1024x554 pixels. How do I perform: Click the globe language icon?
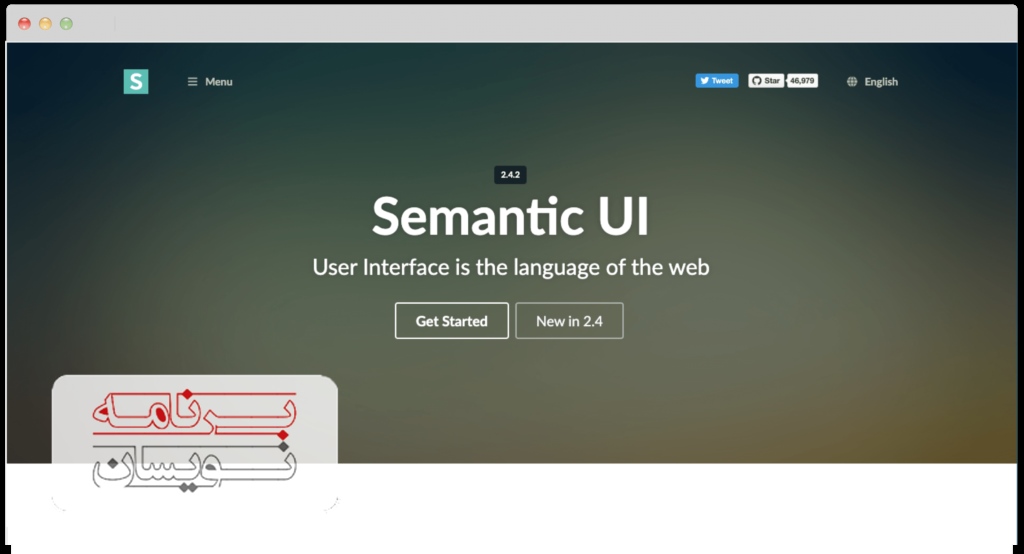tap(852, 82)
